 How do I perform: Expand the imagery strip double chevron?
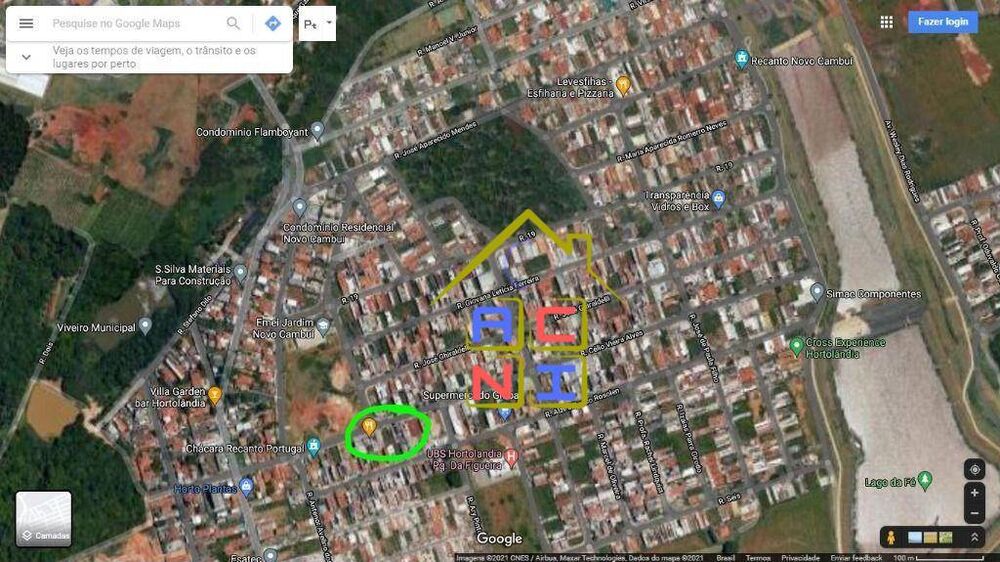tap(974, 538)
